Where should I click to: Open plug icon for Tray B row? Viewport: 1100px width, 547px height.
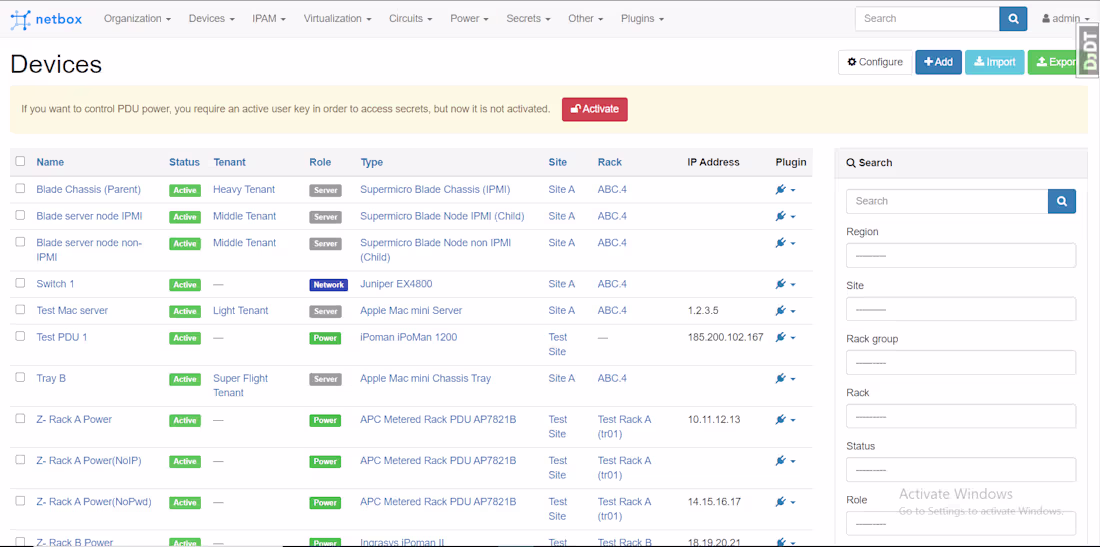click(x=785, y=379)
